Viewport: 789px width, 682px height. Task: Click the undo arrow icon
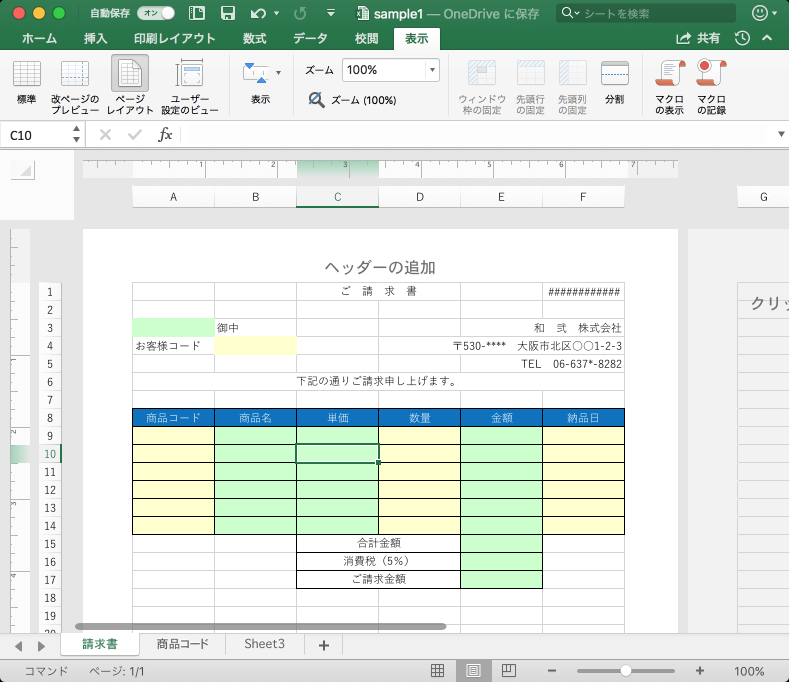(258, 13)
